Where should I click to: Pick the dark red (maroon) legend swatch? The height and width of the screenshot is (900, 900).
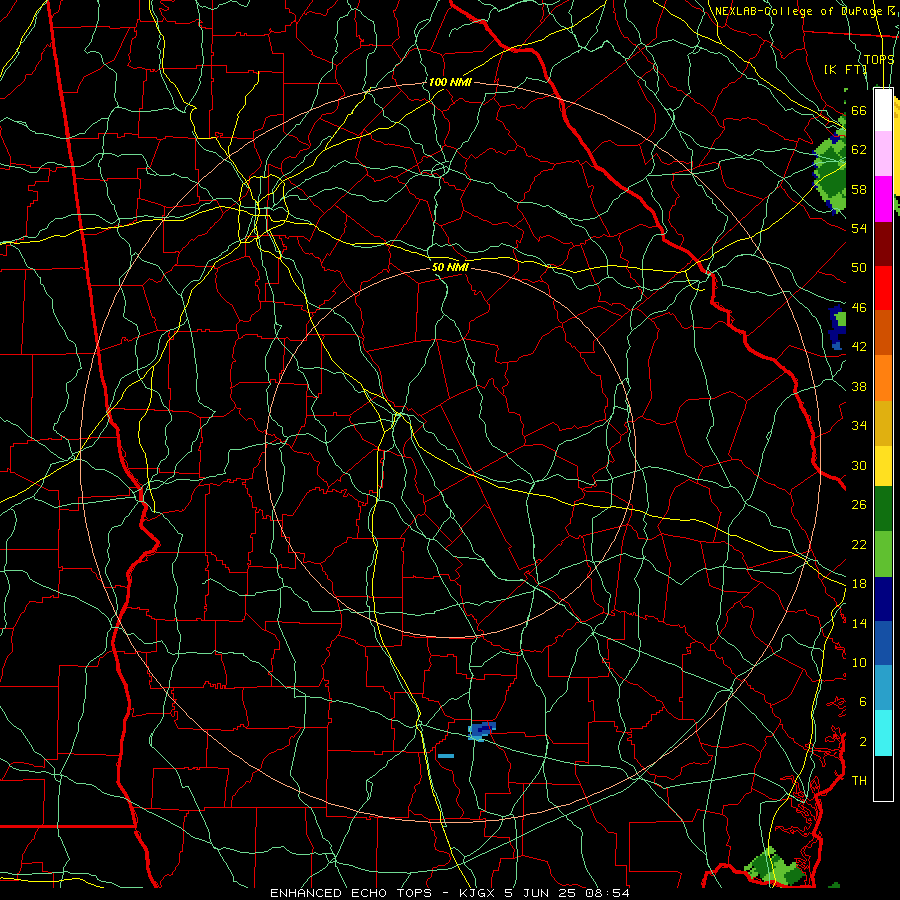click(x=883, y=243)
